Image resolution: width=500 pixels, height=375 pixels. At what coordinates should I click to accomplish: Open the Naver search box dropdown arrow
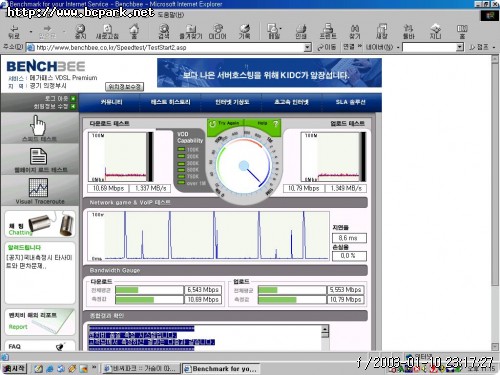pyautogui.click(x=460, y=47)
